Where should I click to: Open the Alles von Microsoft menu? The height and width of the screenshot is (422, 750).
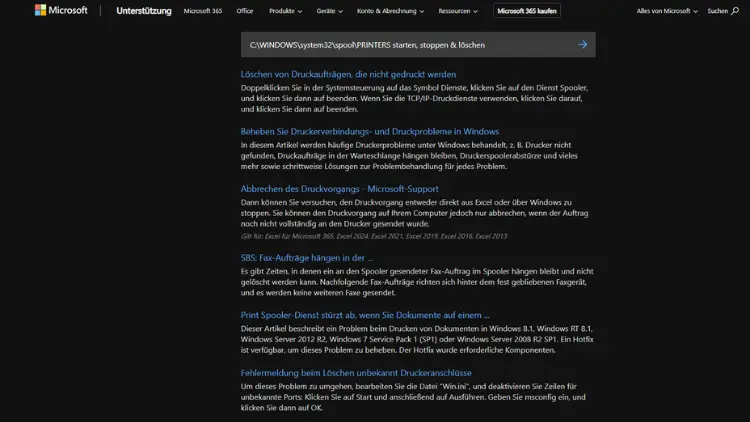[668, 11]
